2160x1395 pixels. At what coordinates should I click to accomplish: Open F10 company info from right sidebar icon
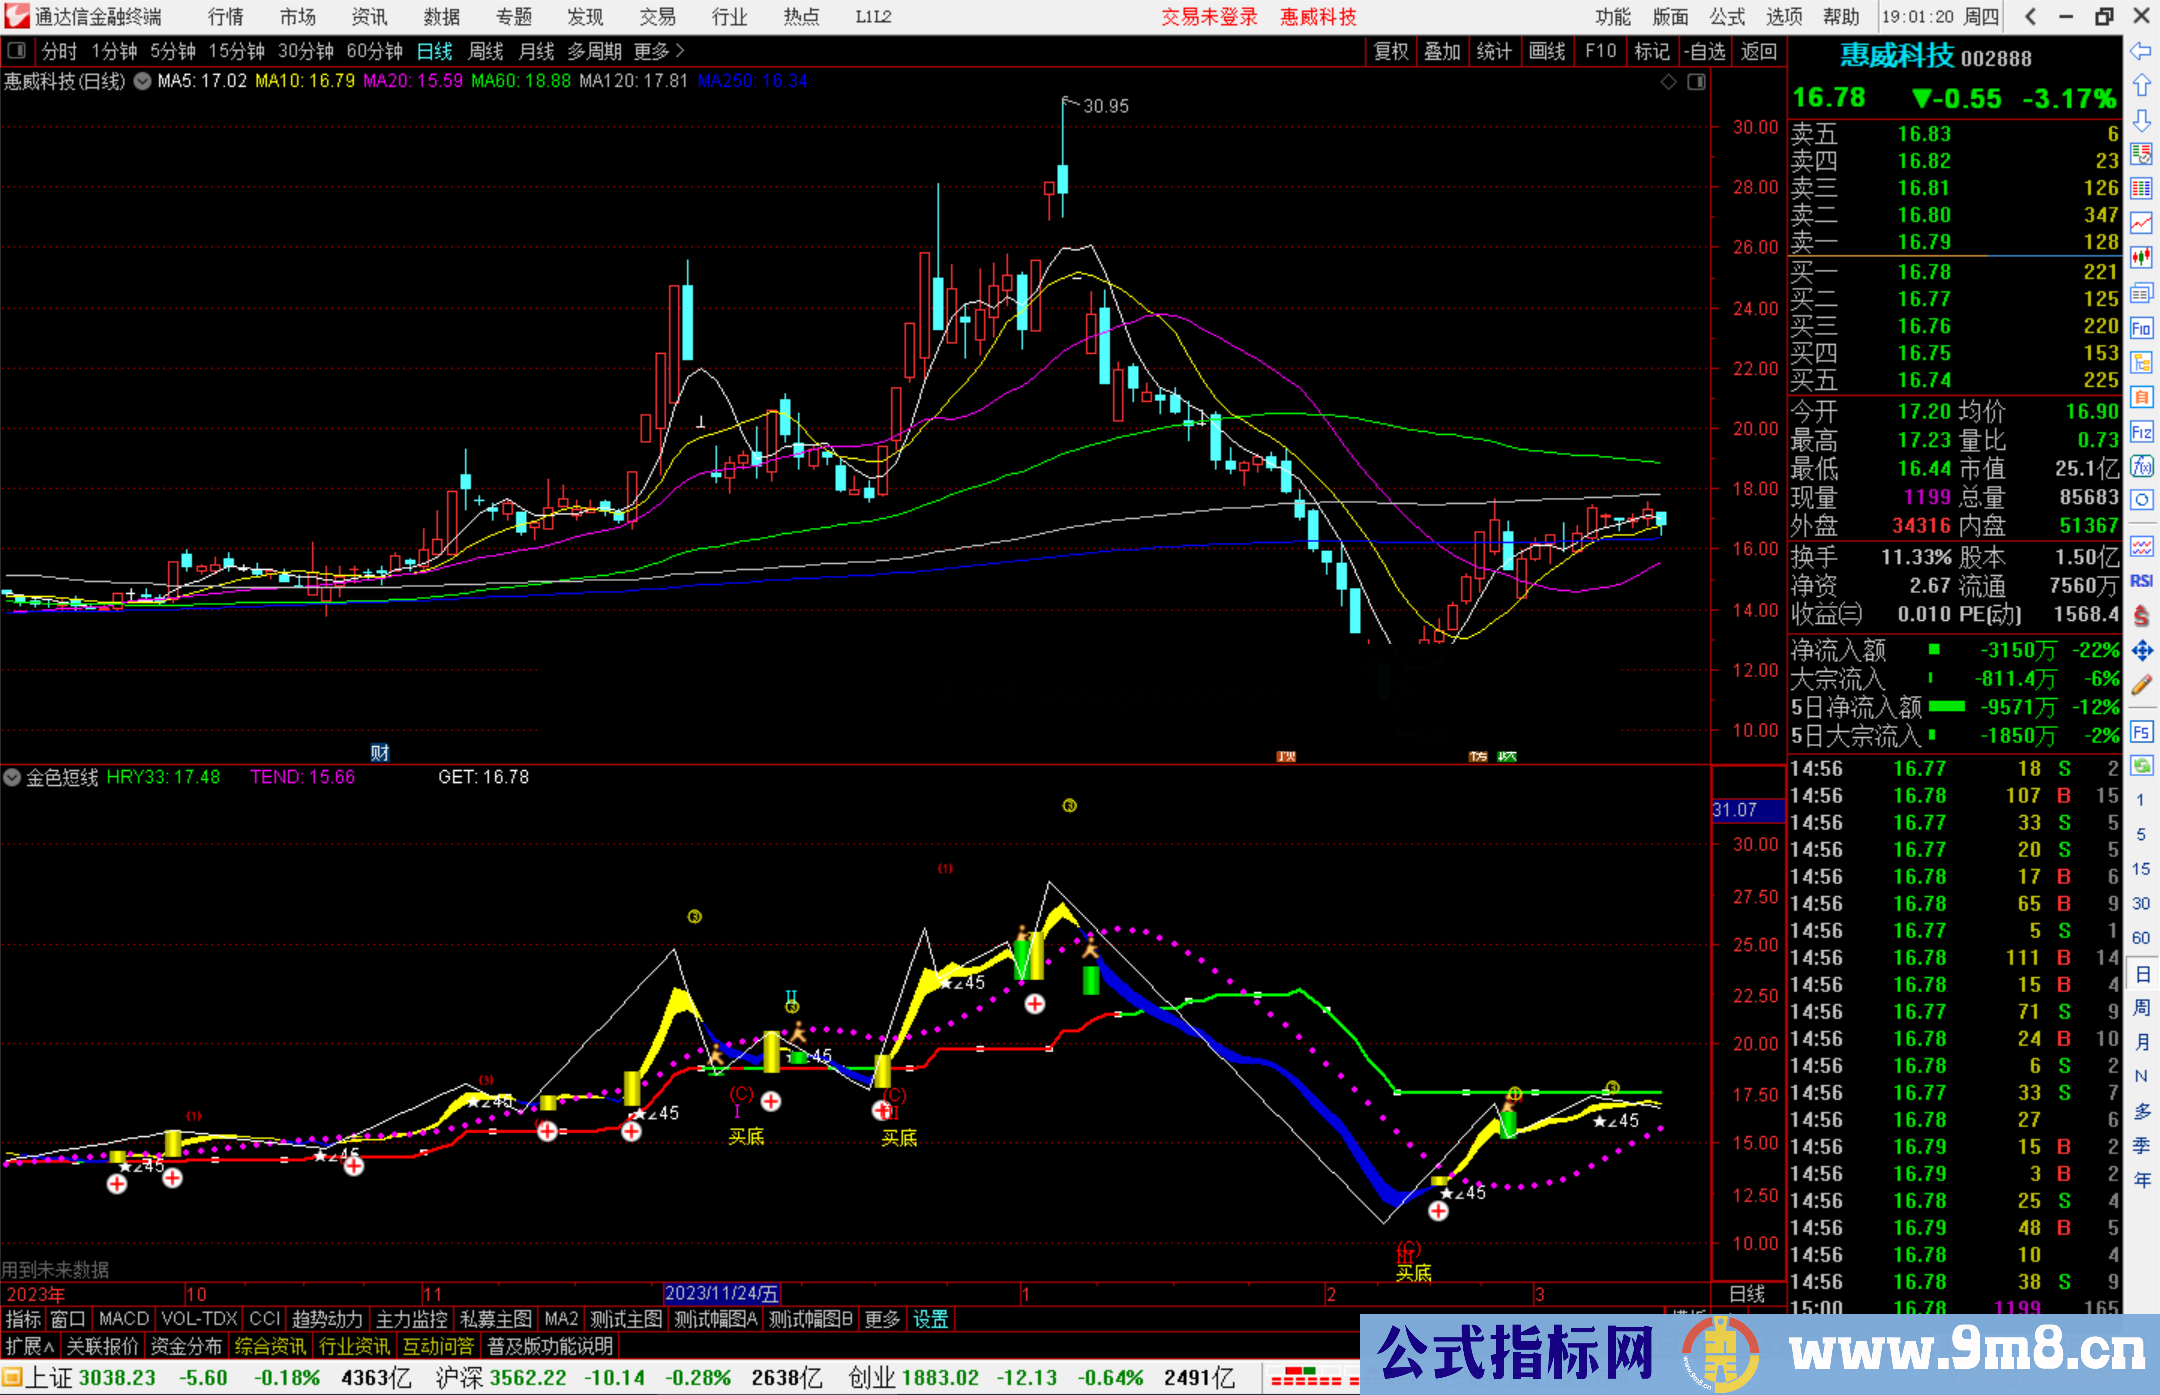point(2142,324)
